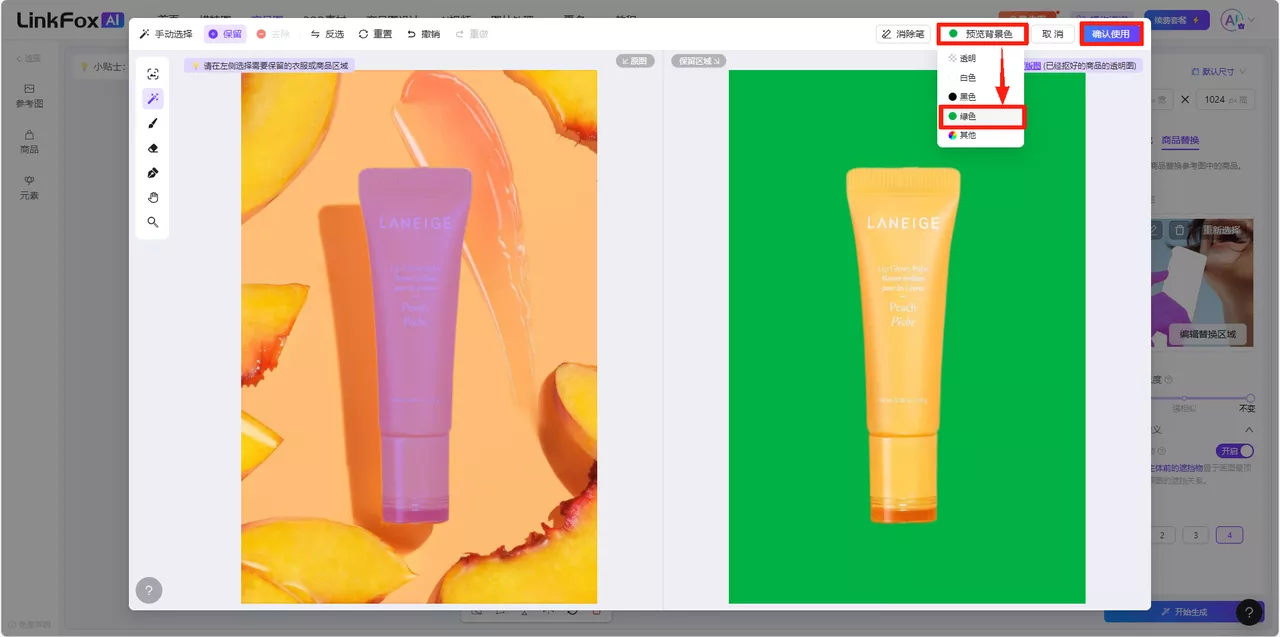The image size is (1280, 637).
Task: Click 编辑替换区域 button
Action: [1207, 334]
